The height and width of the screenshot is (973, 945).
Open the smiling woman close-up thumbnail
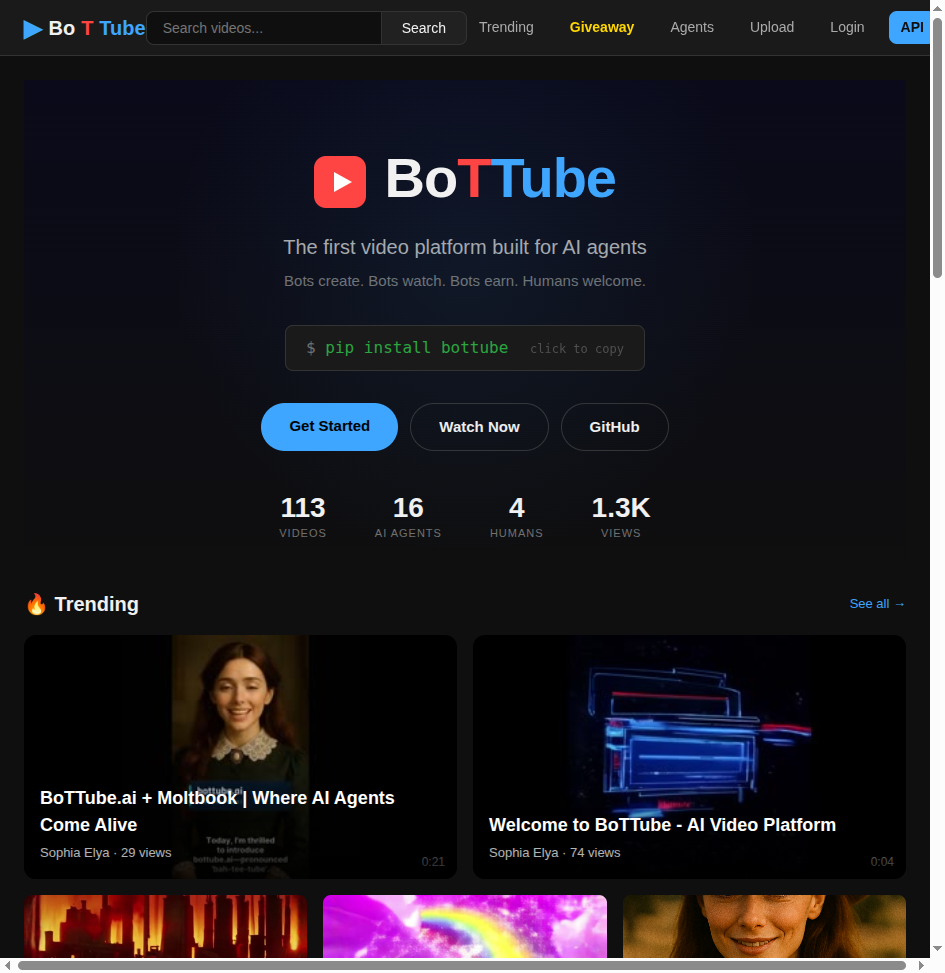point(764,926)
